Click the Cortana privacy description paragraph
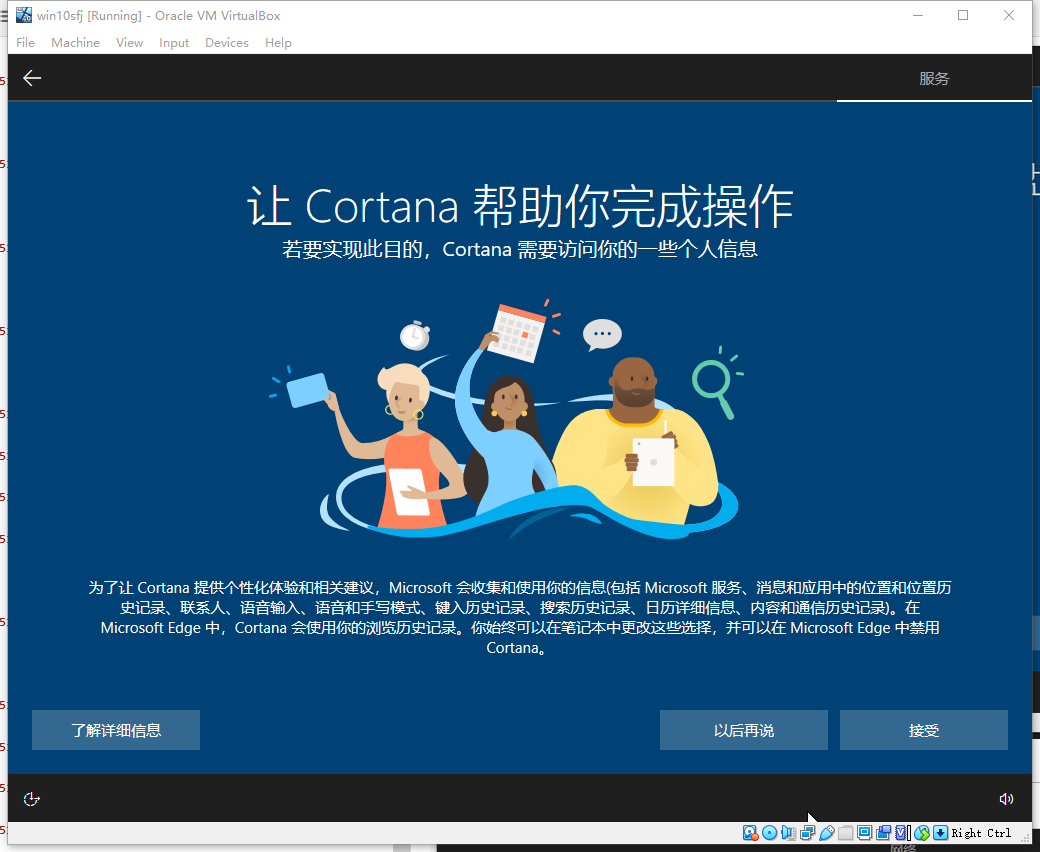 point(520,617)
